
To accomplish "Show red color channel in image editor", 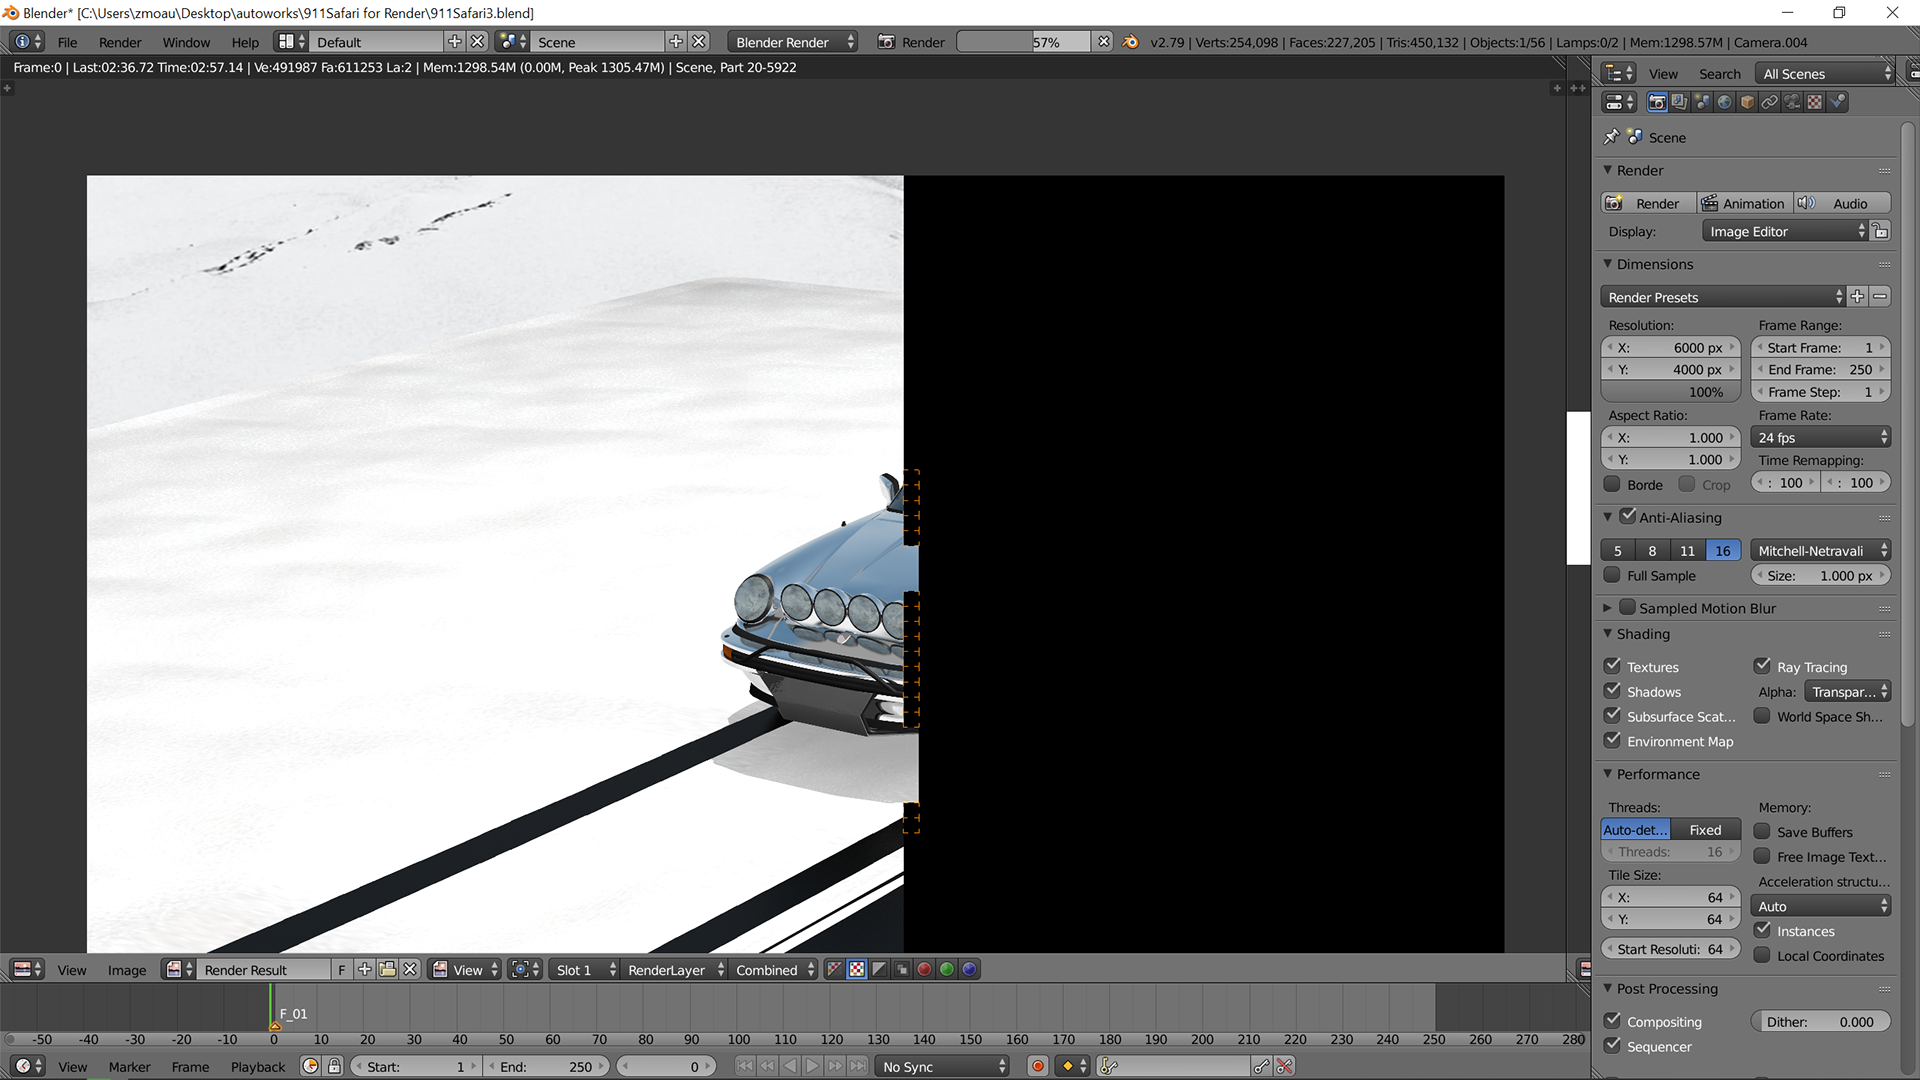I will pyautogui.click(x=924, y=969).
